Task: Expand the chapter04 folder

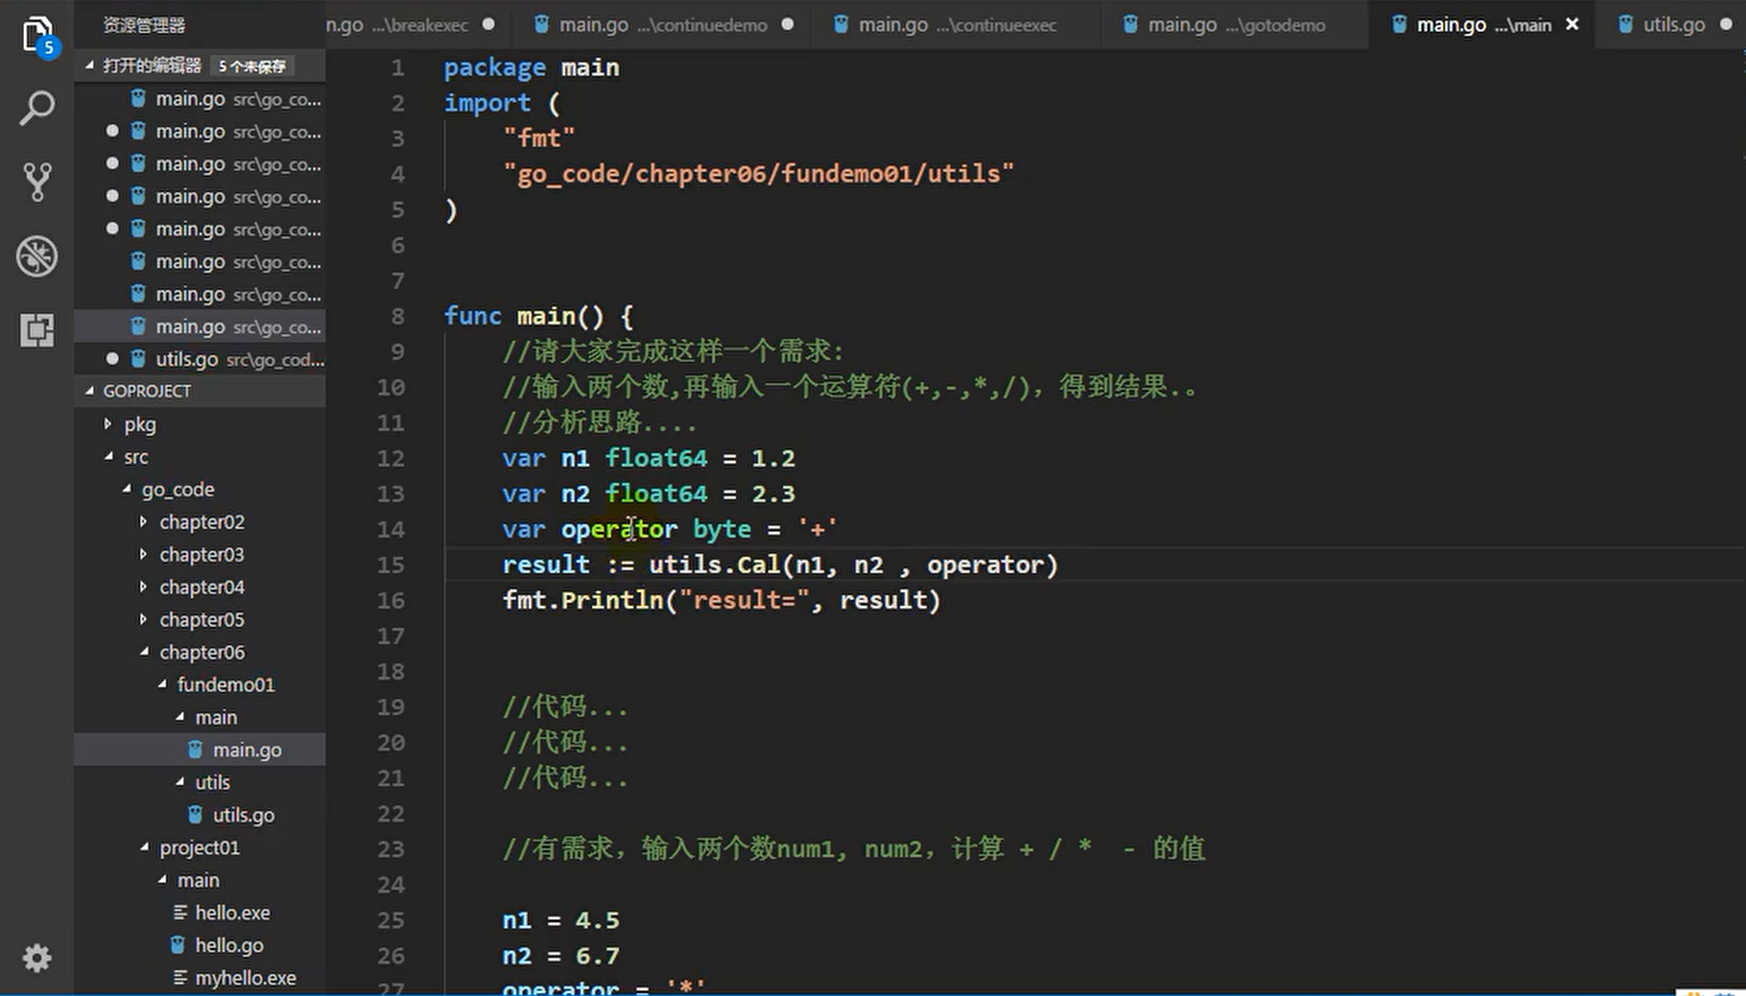Action: pyautogui.click(x=143, y=587)
